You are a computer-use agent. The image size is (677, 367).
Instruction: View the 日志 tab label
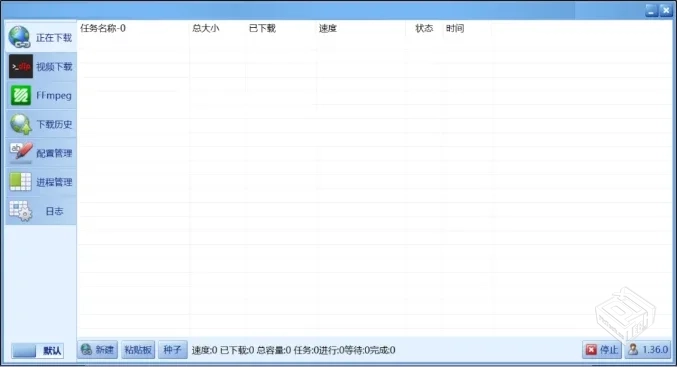coord(54,211)
